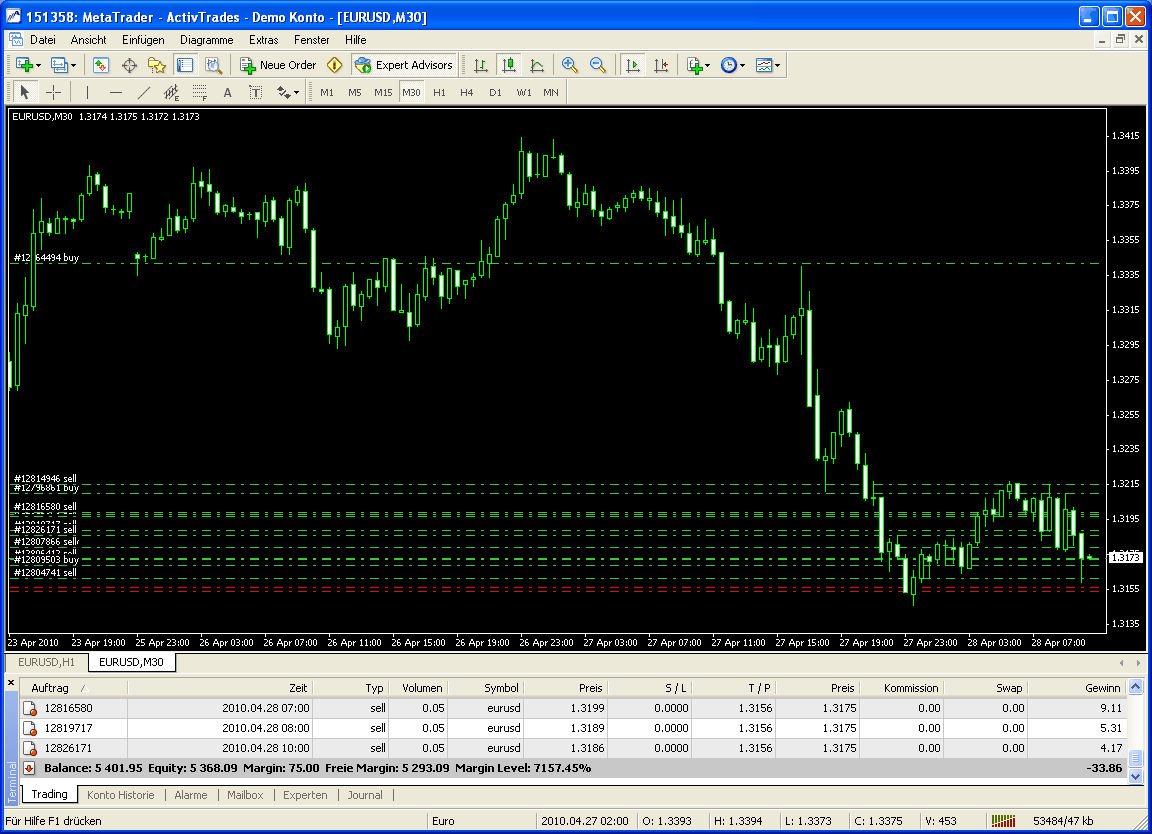This screenshot has width=1152, height=834.
Task: Zoom out of the chart
Action: [597, 65]
